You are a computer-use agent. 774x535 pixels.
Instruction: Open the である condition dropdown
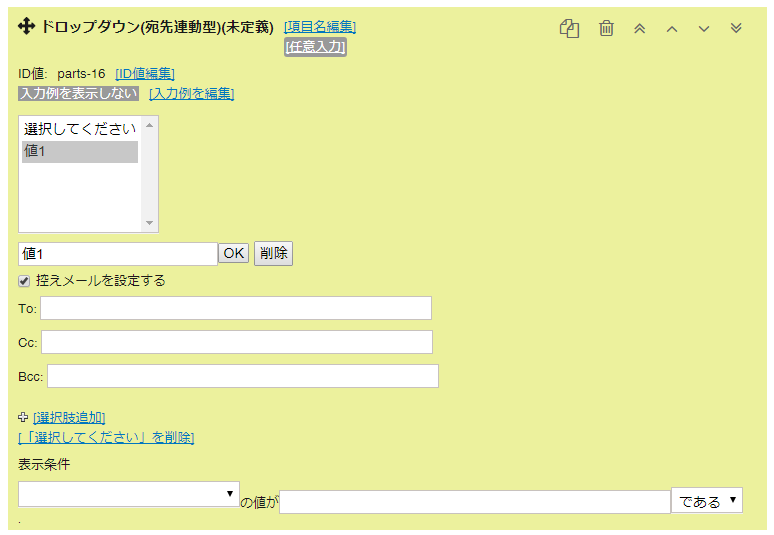[706, 501]
